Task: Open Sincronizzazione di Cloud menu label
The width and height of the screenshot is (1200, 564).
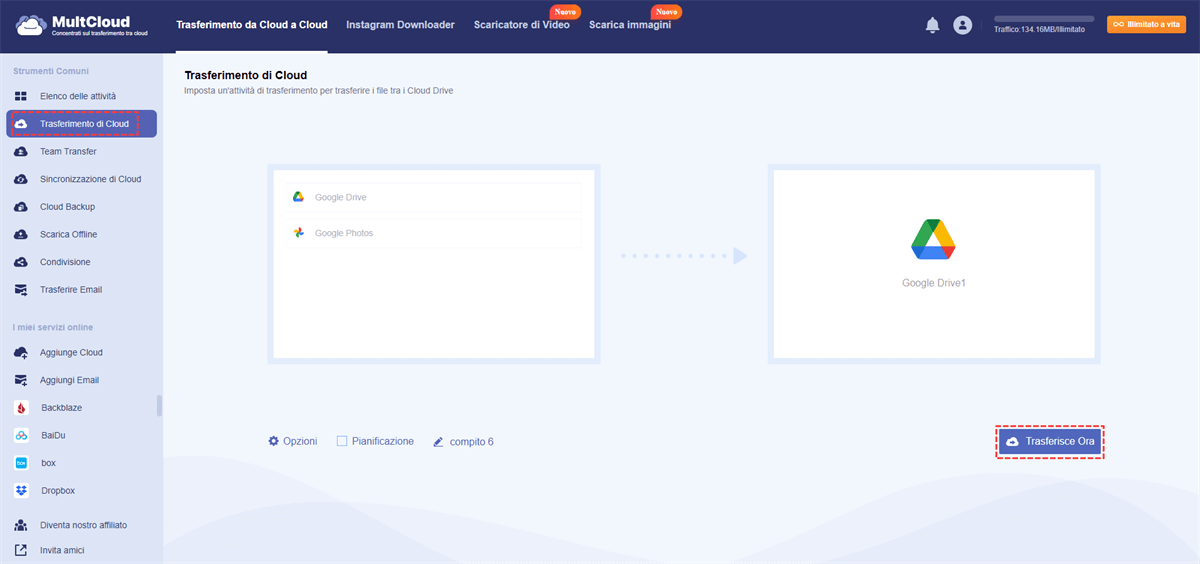Action: [90, 179]
